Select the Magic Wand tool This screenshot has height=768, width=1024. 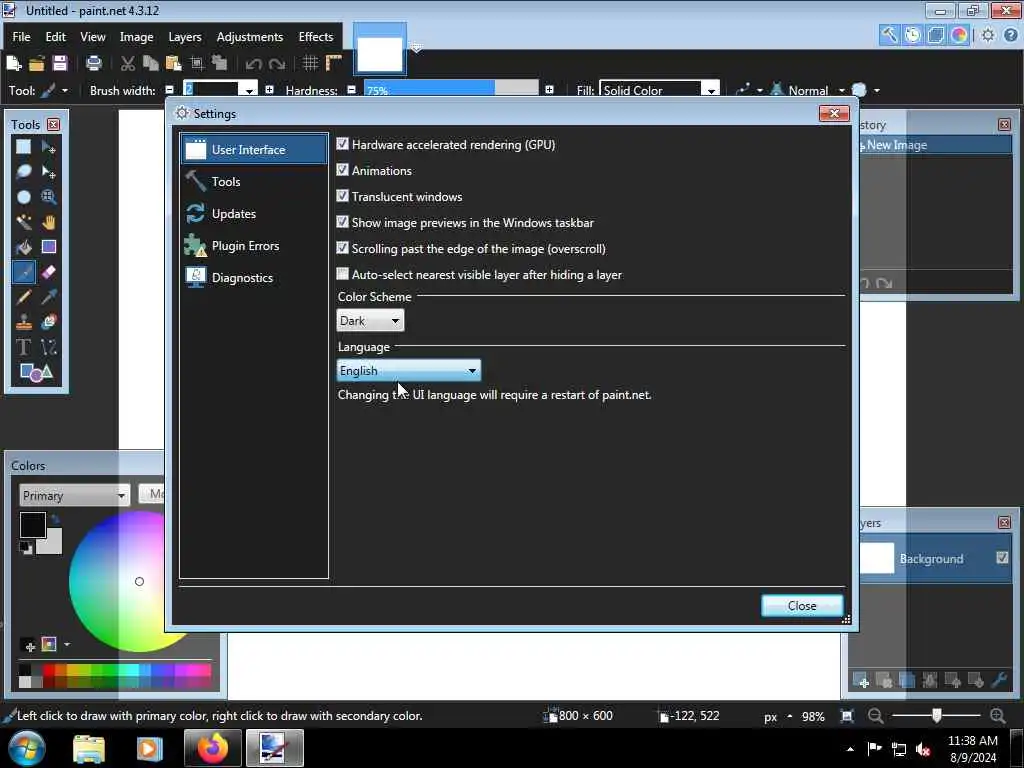click(x=24, y=222)
